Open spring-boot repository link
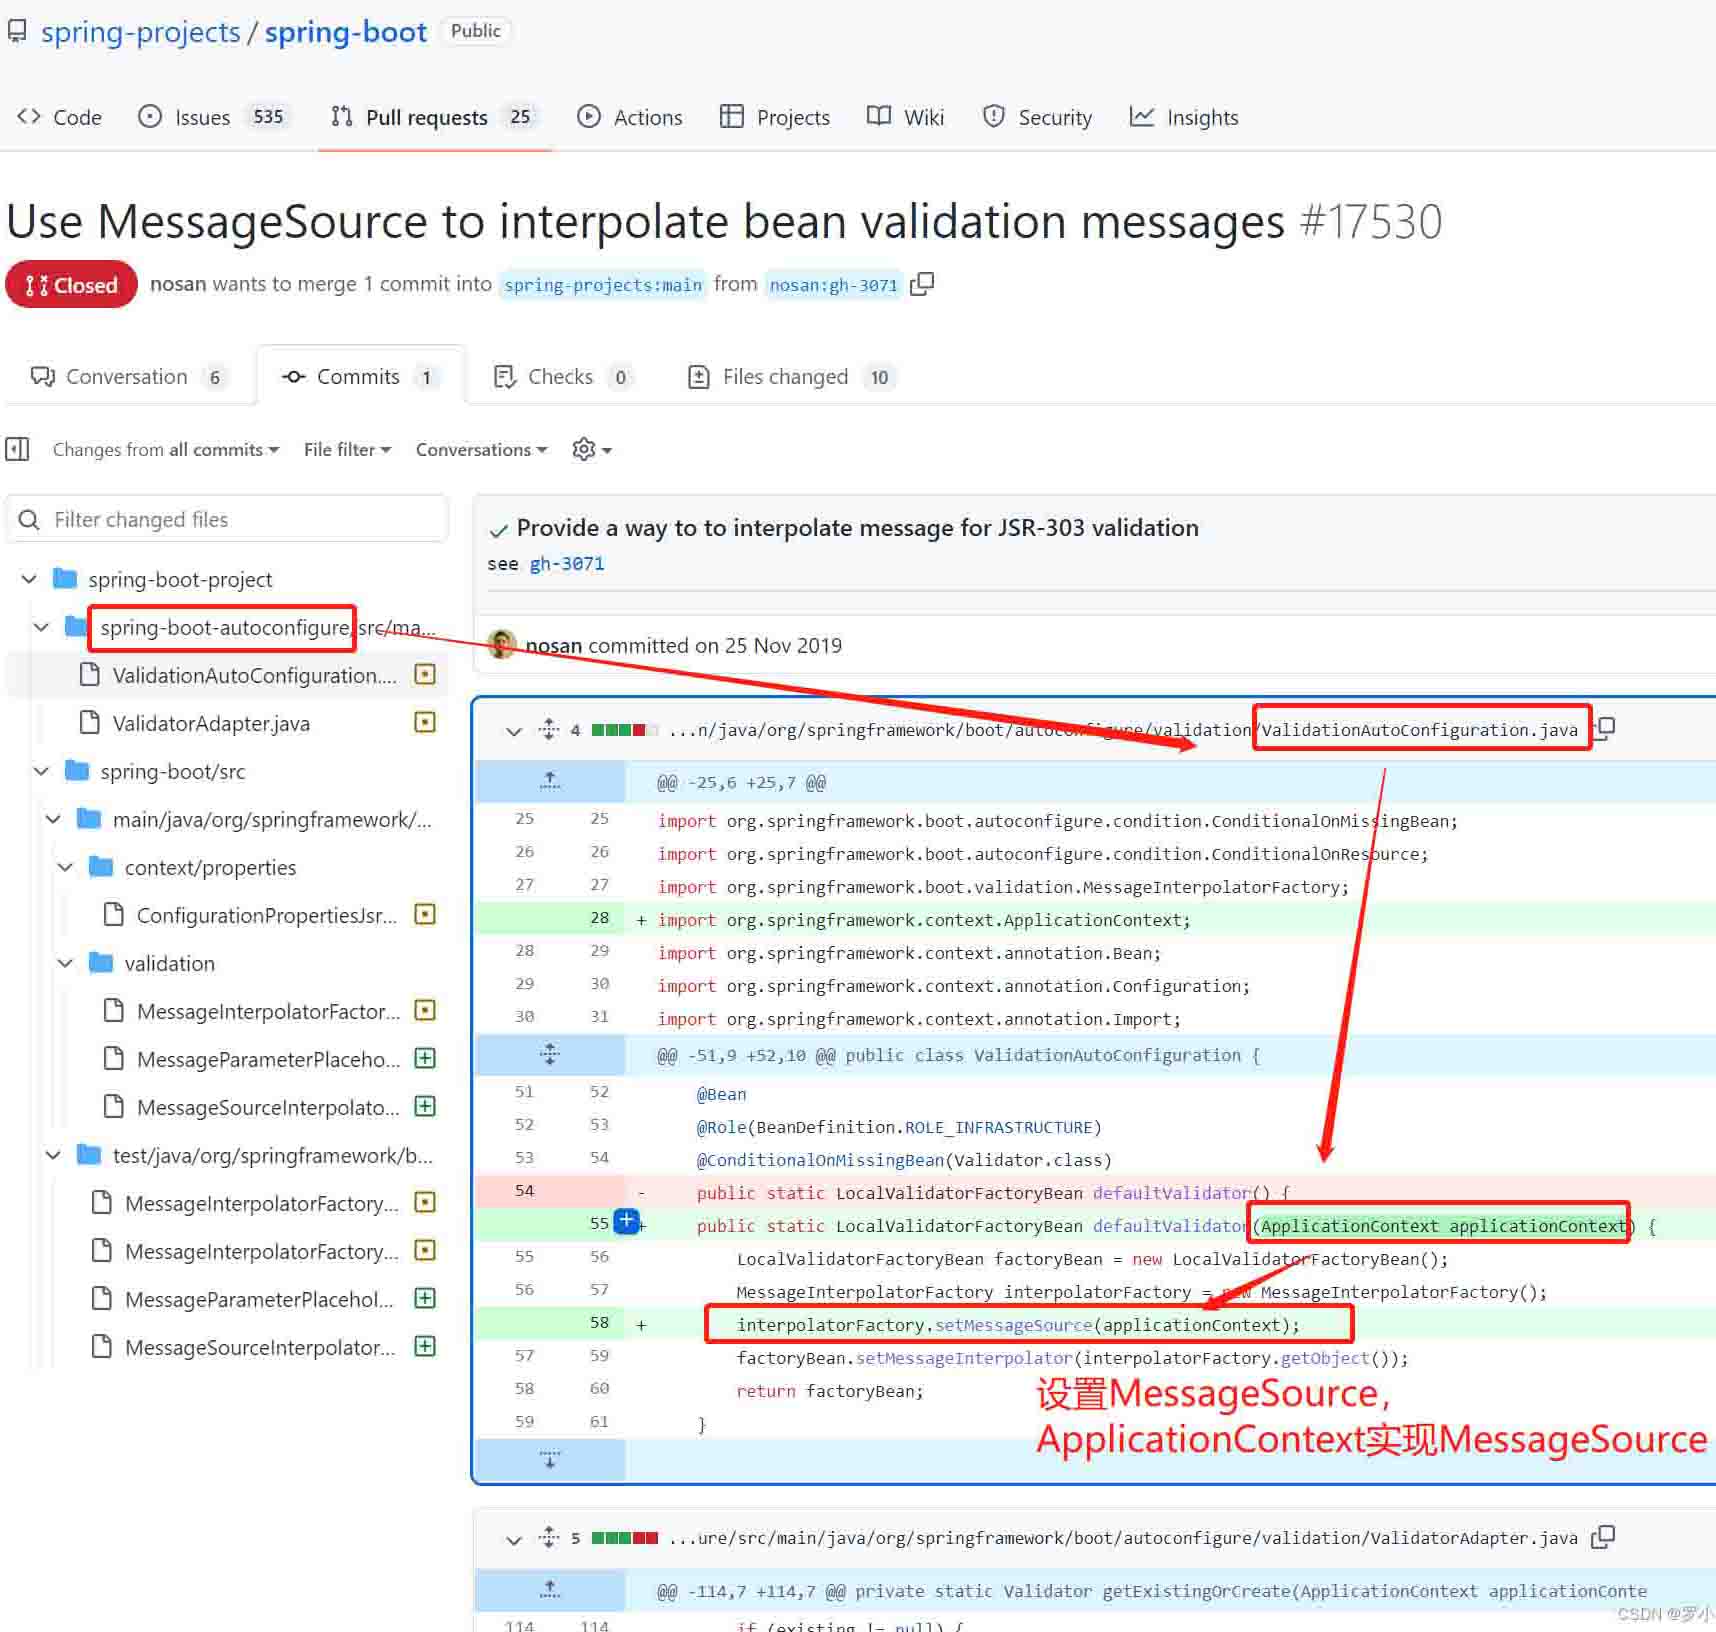Viewport: 1716px width, 1632px height. point(346,32)
